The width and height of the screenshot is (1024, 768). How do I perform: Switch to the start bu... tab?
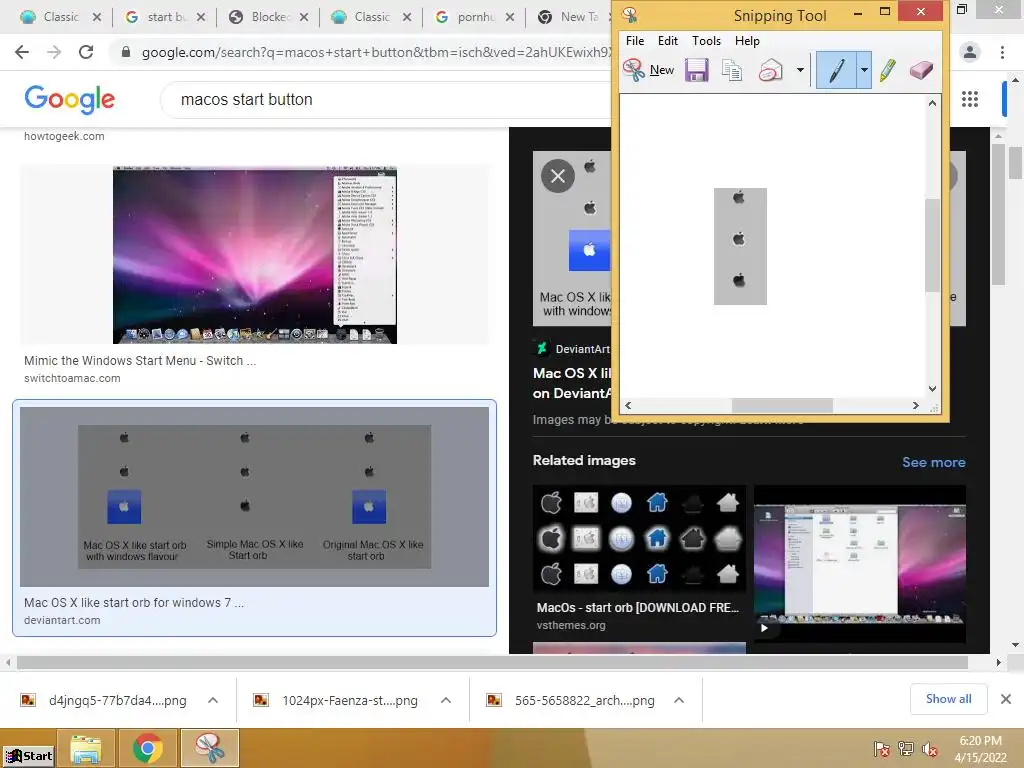coord(166,17)
